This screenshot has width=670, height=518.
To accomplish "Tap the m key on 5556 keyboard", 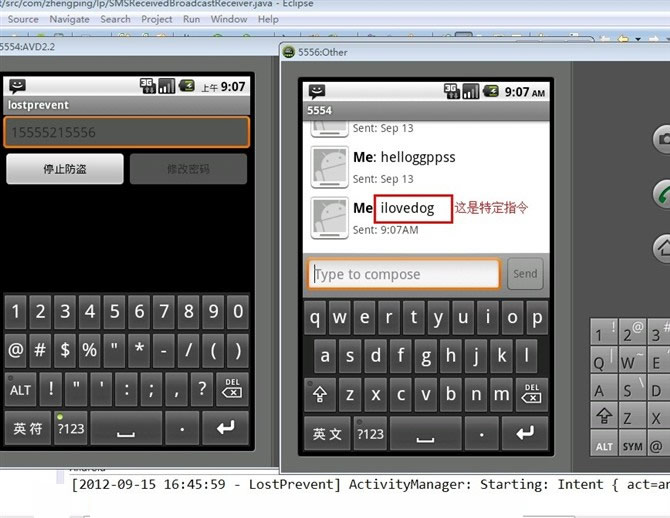I will (x=502, y=394).
